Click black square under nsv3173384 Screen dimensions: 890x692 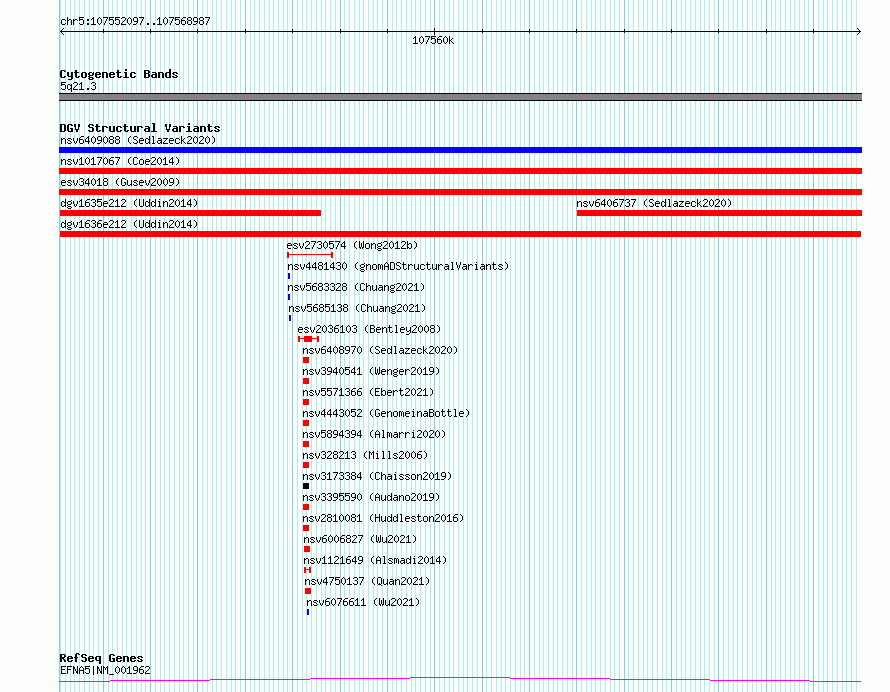coord(306,486)
